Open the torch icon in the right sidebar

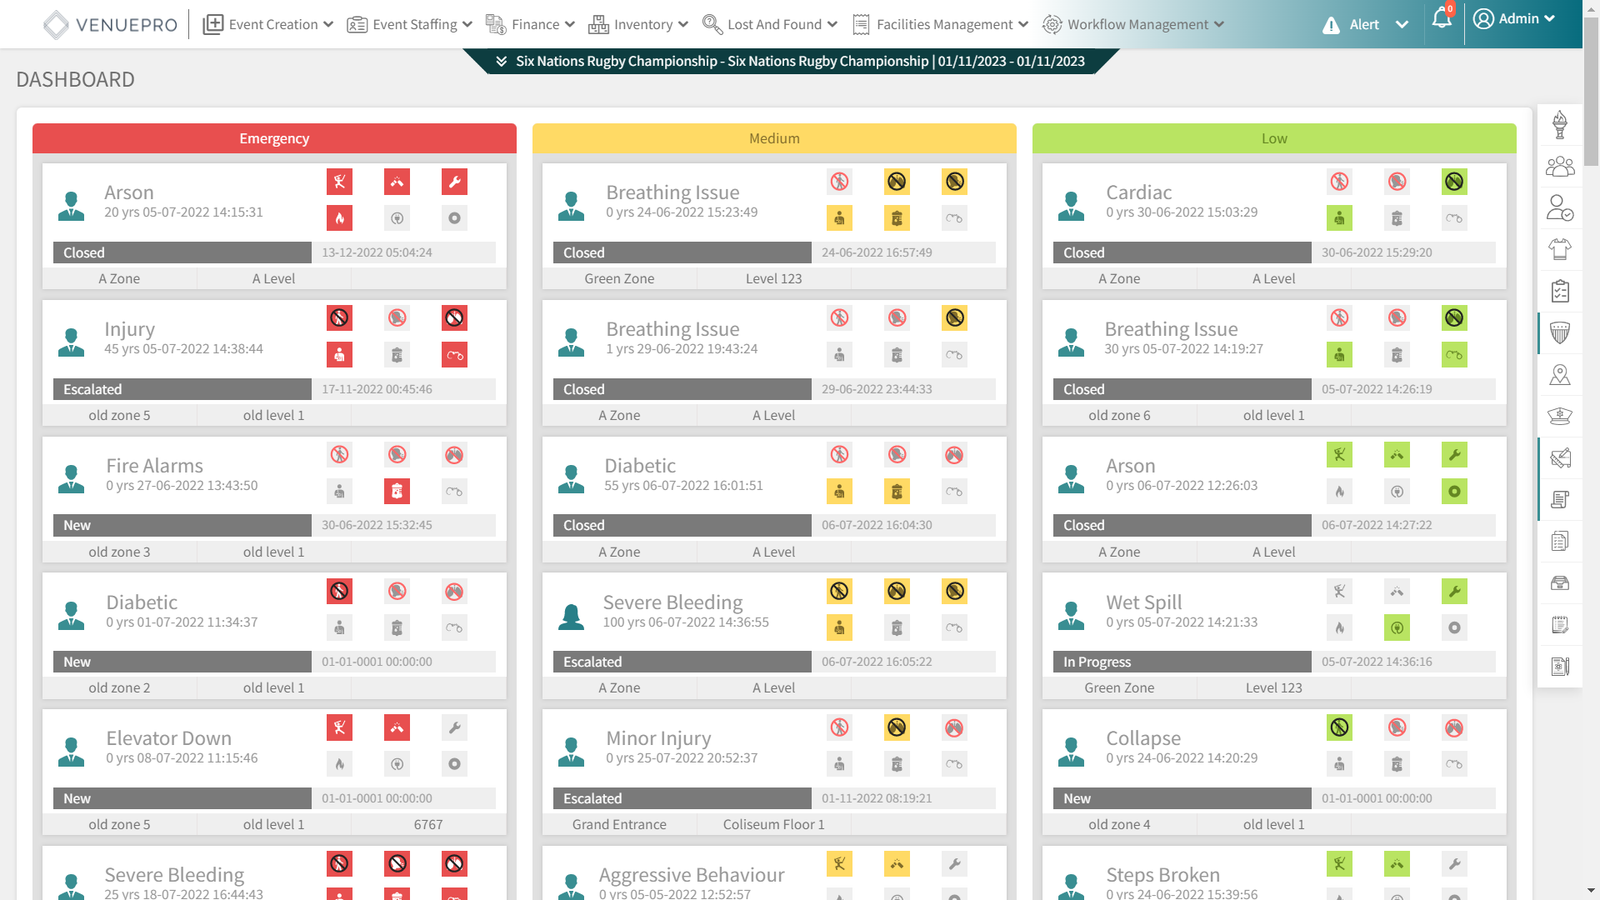pos(1559,125)
